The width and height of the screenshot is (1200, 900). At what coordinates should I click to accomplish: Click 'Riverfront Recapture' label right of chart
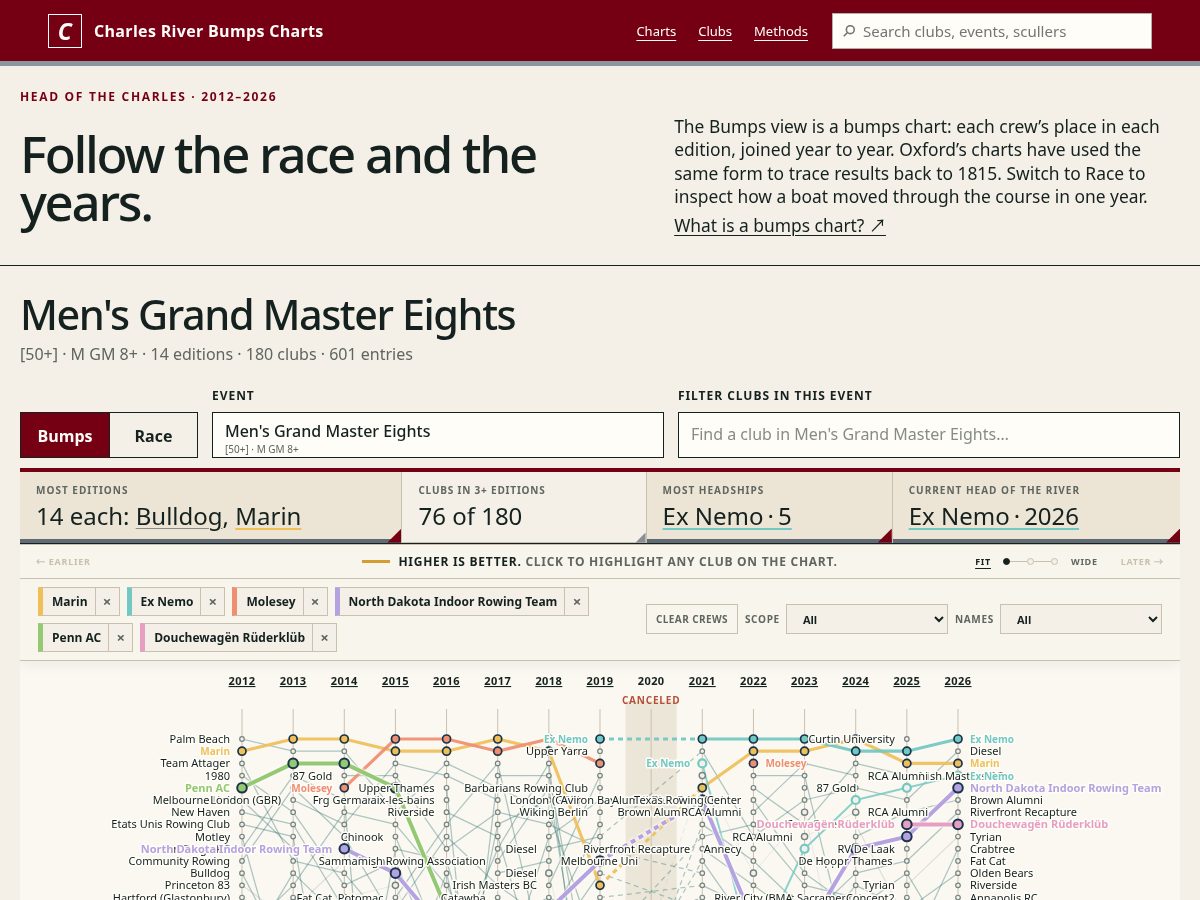click(1023, 813)
